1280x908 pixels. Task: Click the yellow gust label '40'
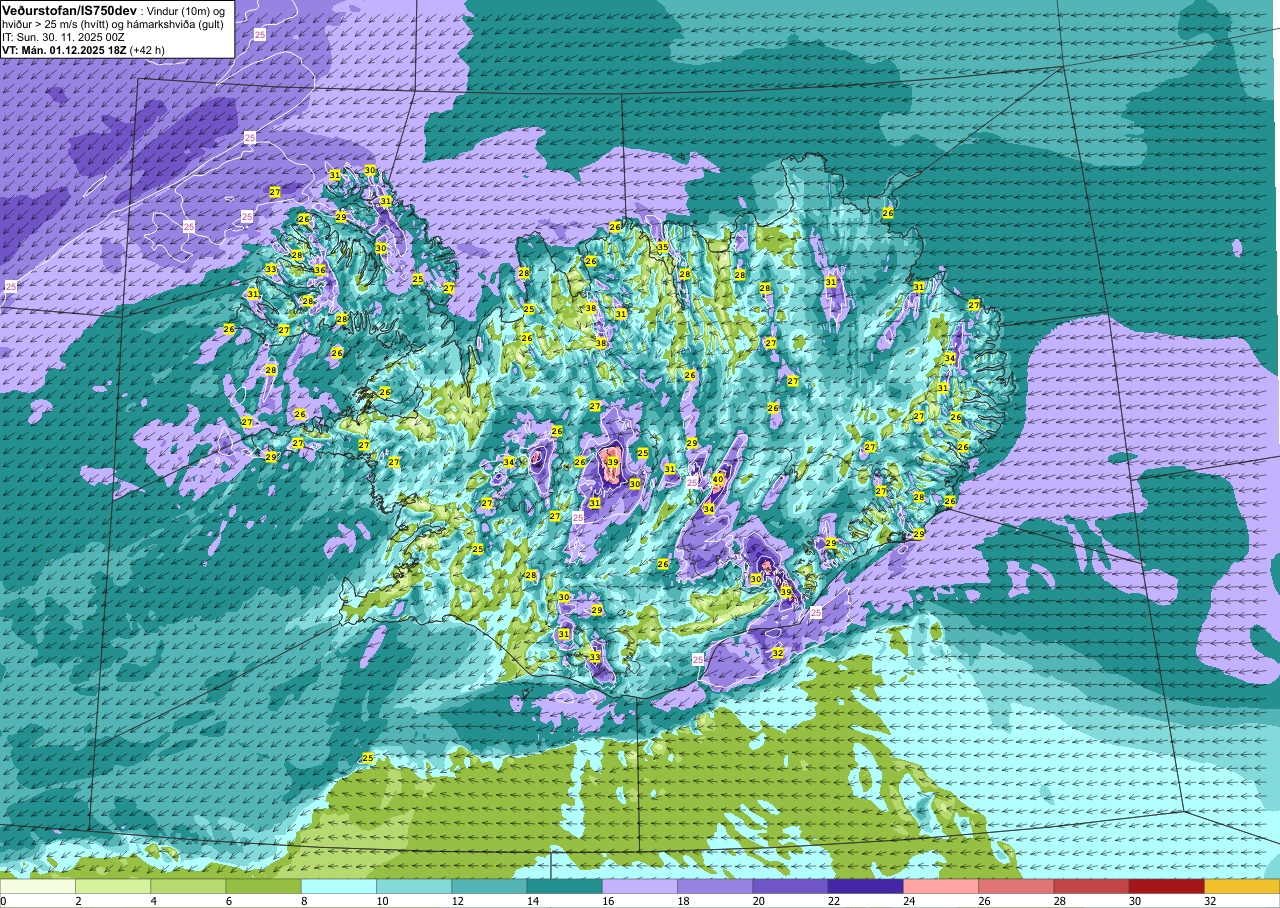(718, 480)
